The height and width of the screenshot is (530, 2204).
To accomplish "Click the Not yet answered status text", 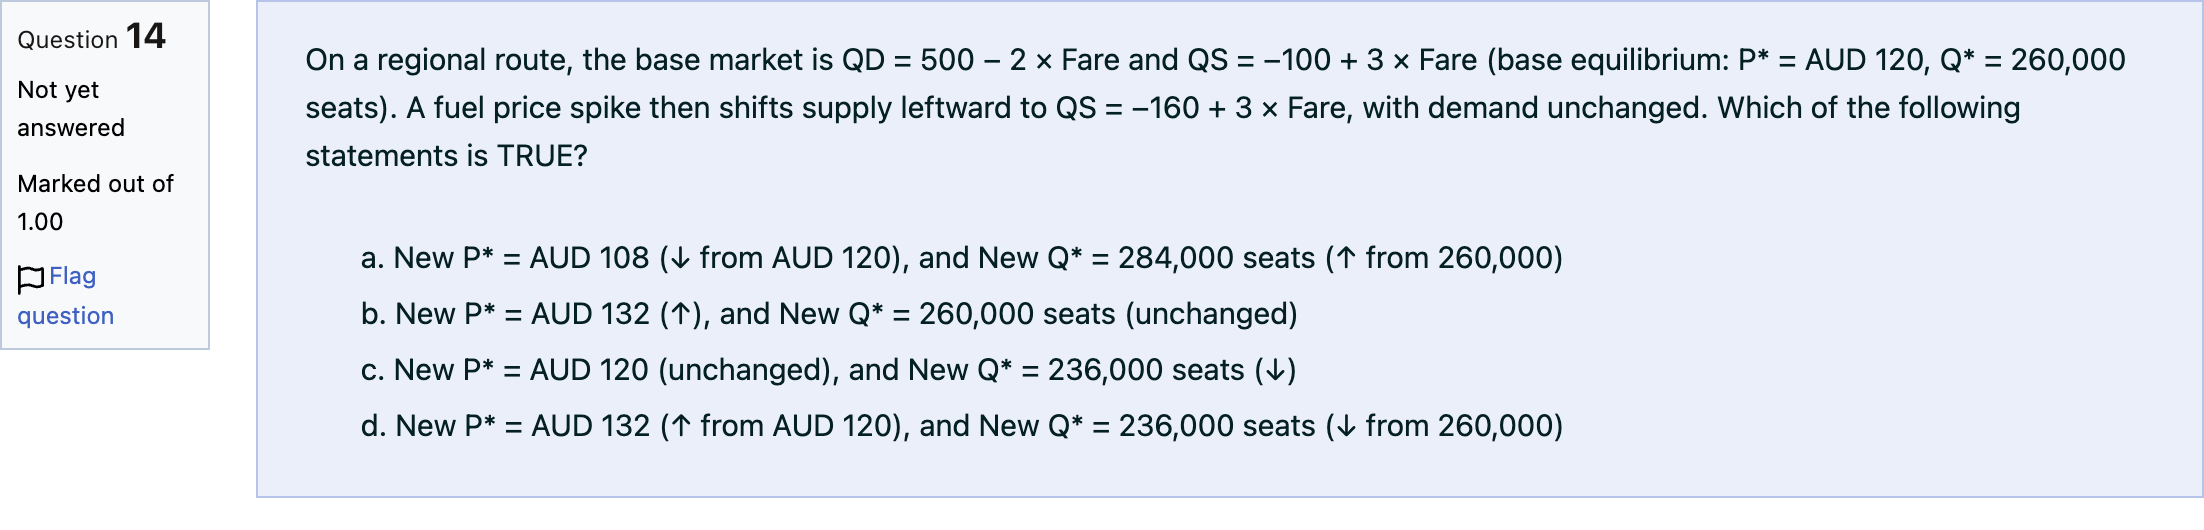I will pyautogui.click(x=71, y=109).
